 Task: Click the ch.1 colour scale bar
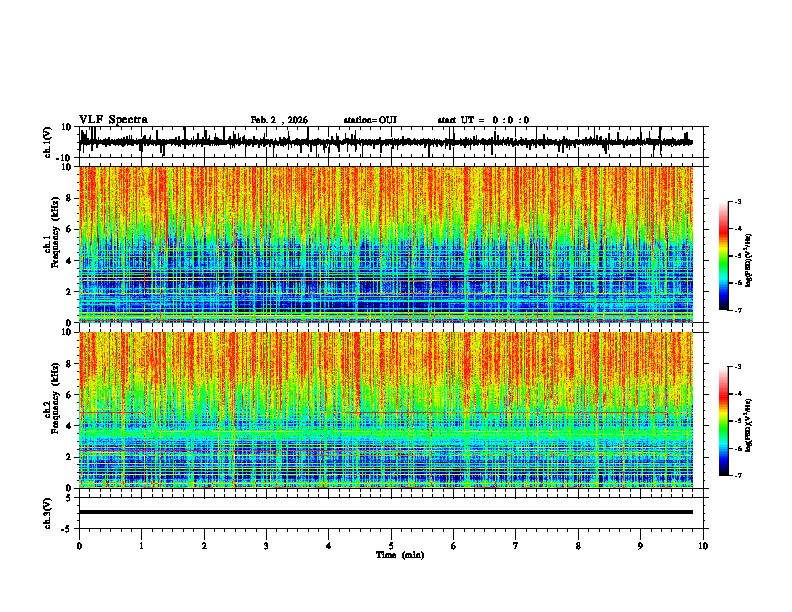click(x=724, y=256)
